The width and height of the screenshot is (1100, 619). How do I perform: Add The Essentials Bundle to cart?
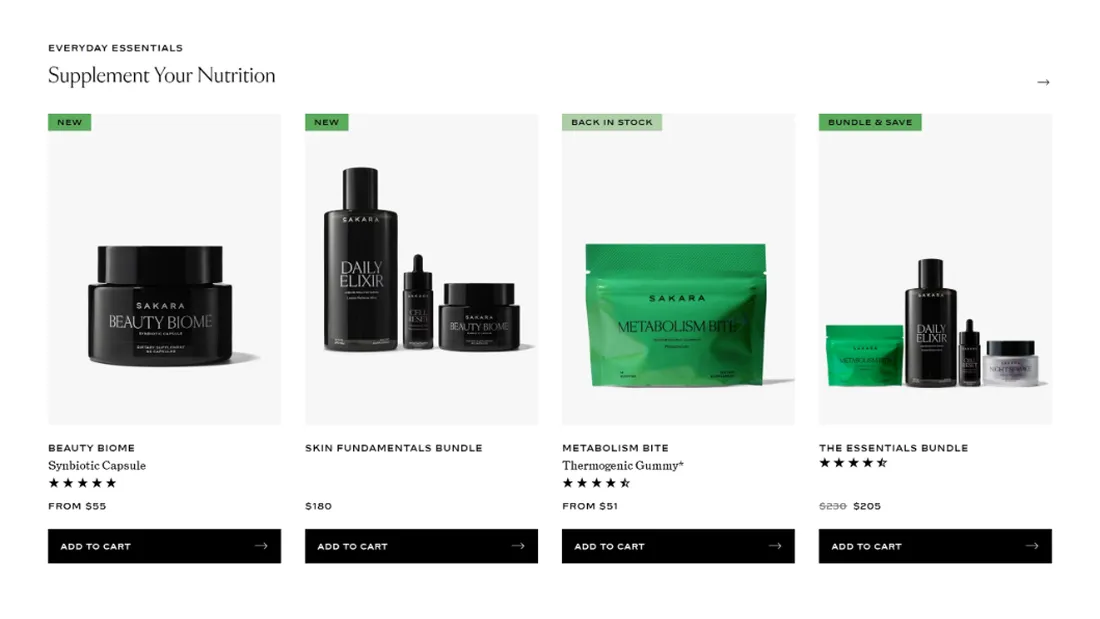[935, 546]
